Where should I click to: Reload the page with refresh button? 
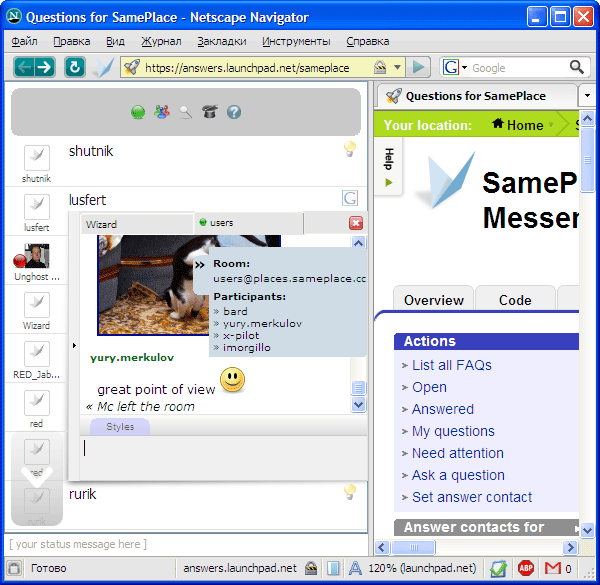point(75,67)
